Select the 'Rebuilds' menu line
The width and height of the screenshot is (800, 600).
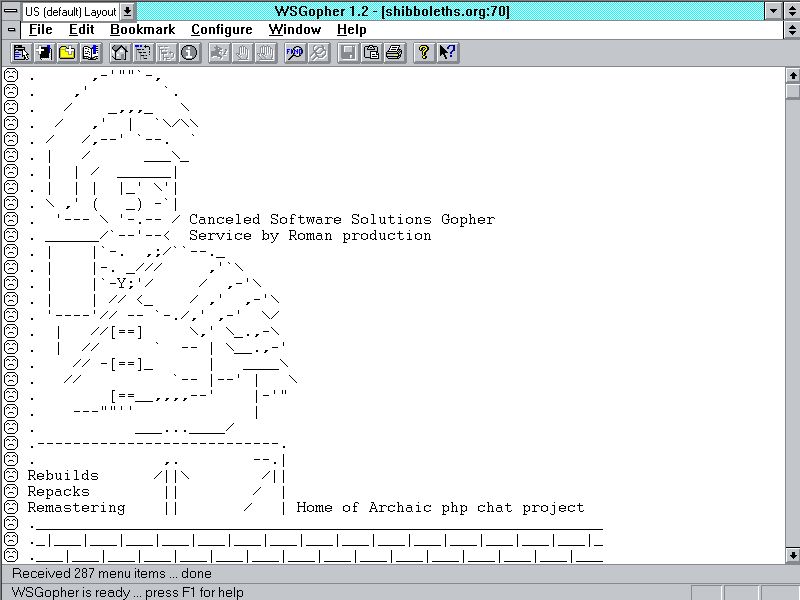tap(63, 475)
